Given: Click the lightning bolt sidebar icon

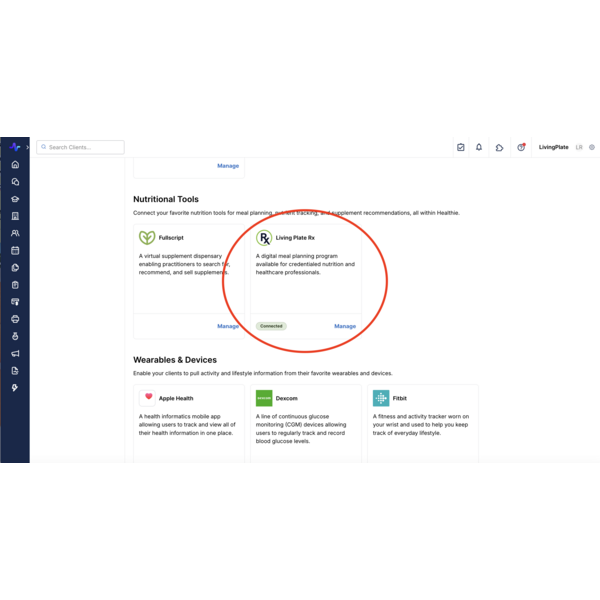Looking at the screenshot, I should (x=15, y=387).
